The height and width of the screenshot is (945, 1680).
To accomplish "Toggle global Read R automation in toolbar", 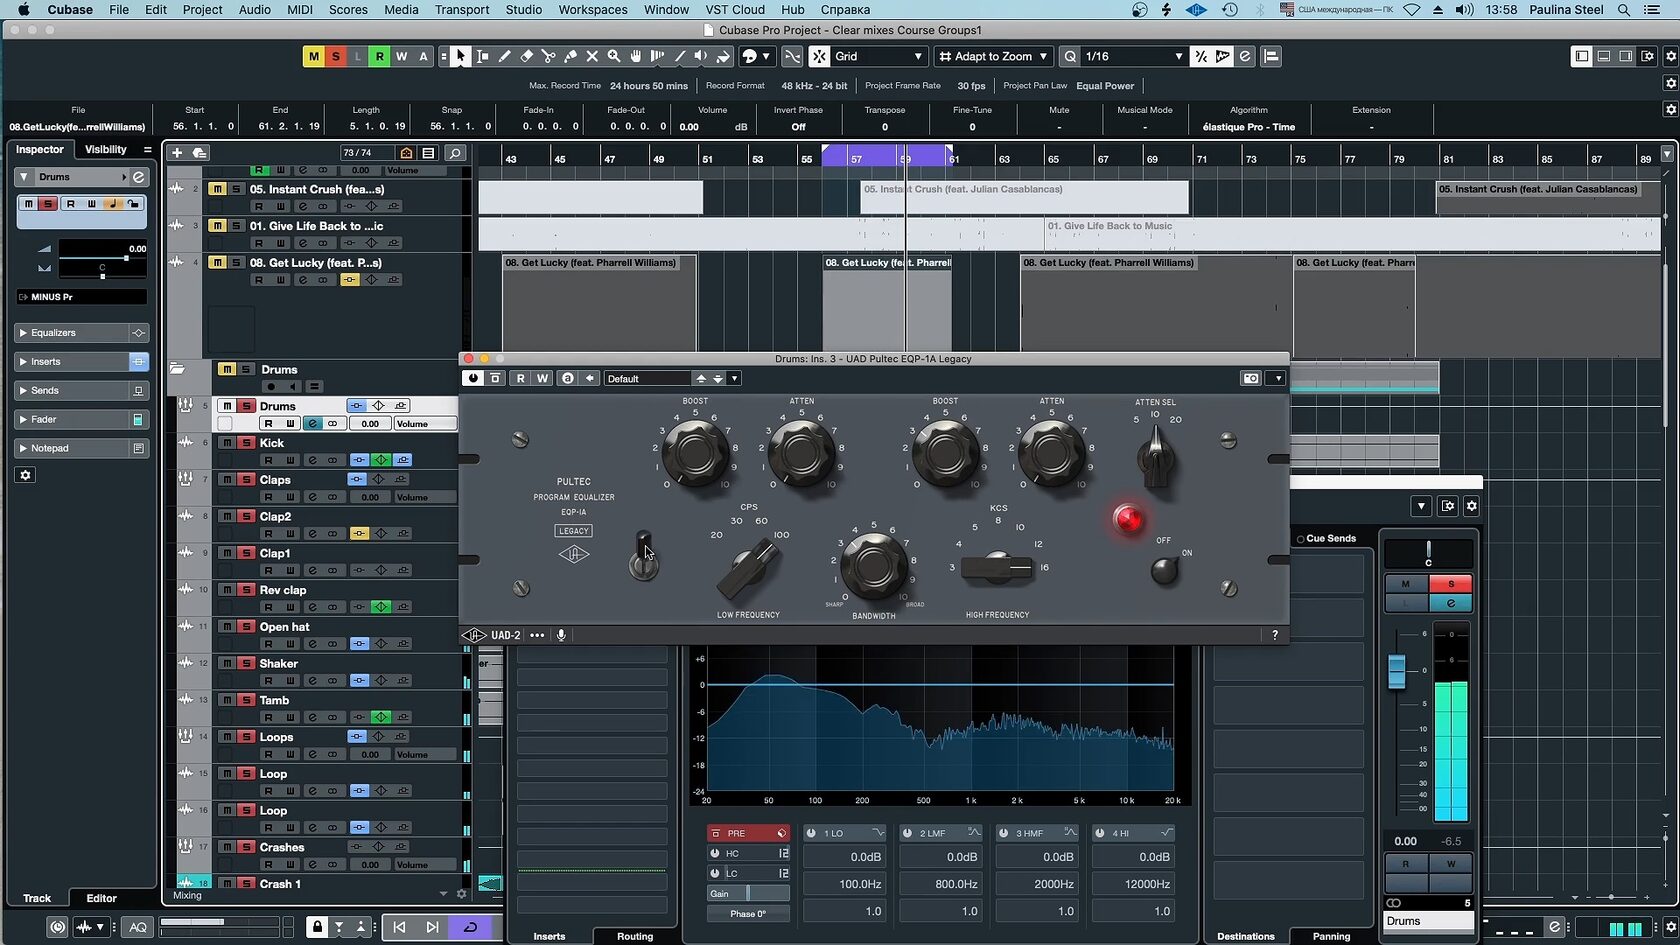I will (379, 57).
